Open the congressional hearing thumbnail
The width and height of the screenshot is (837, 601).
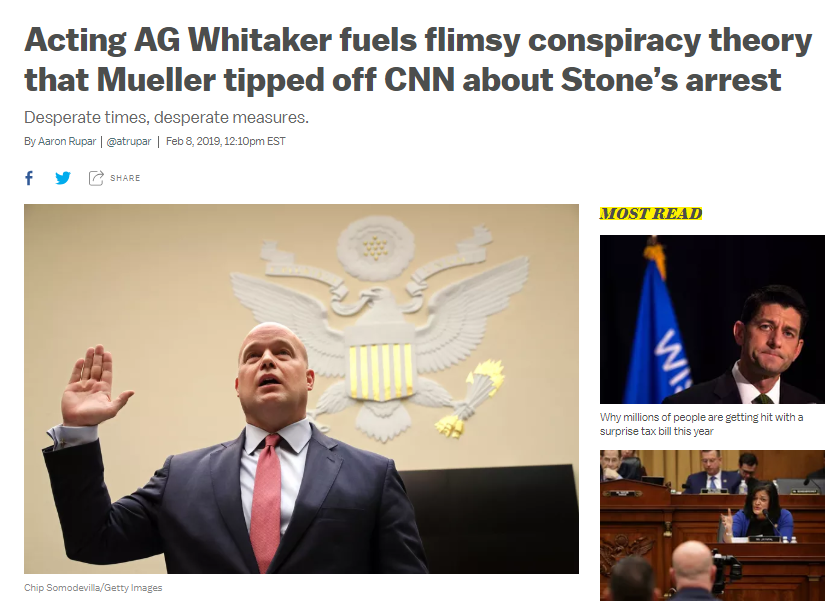coord(712,525)
